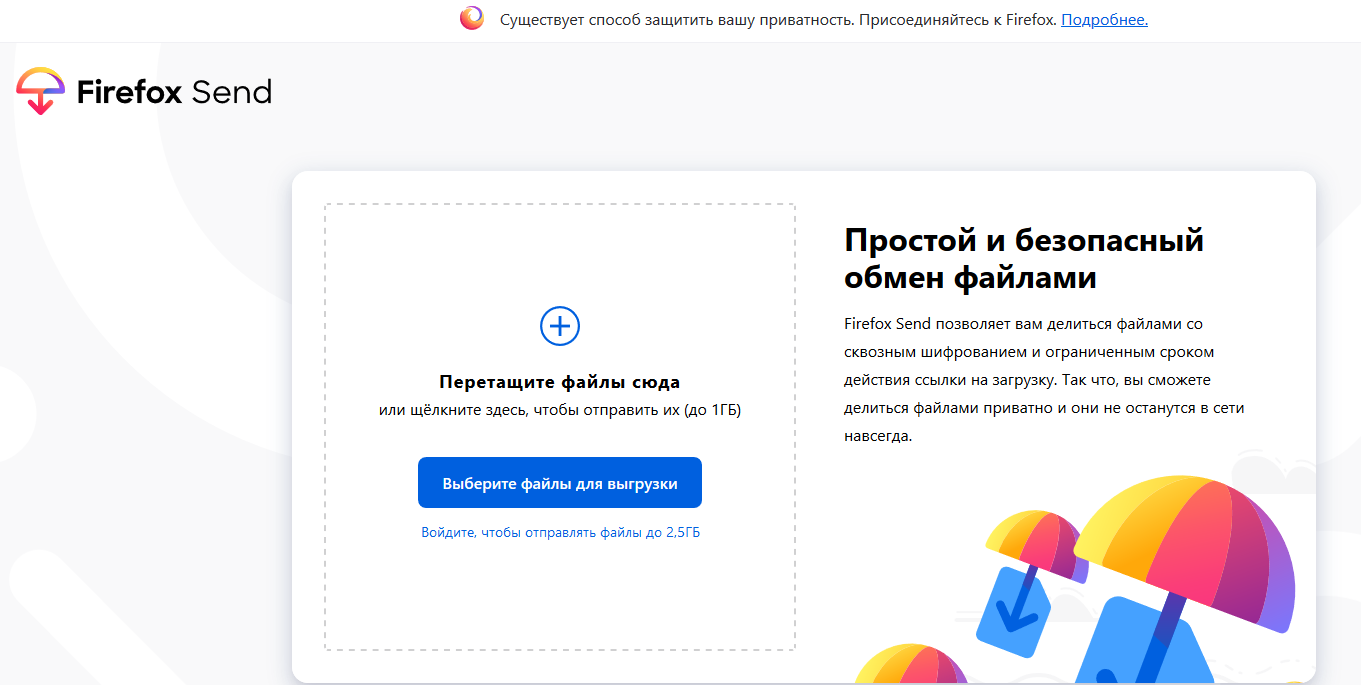Click the partially visible umbrella at card bottom
1361x685 pixels.
(x=908, y=665)
